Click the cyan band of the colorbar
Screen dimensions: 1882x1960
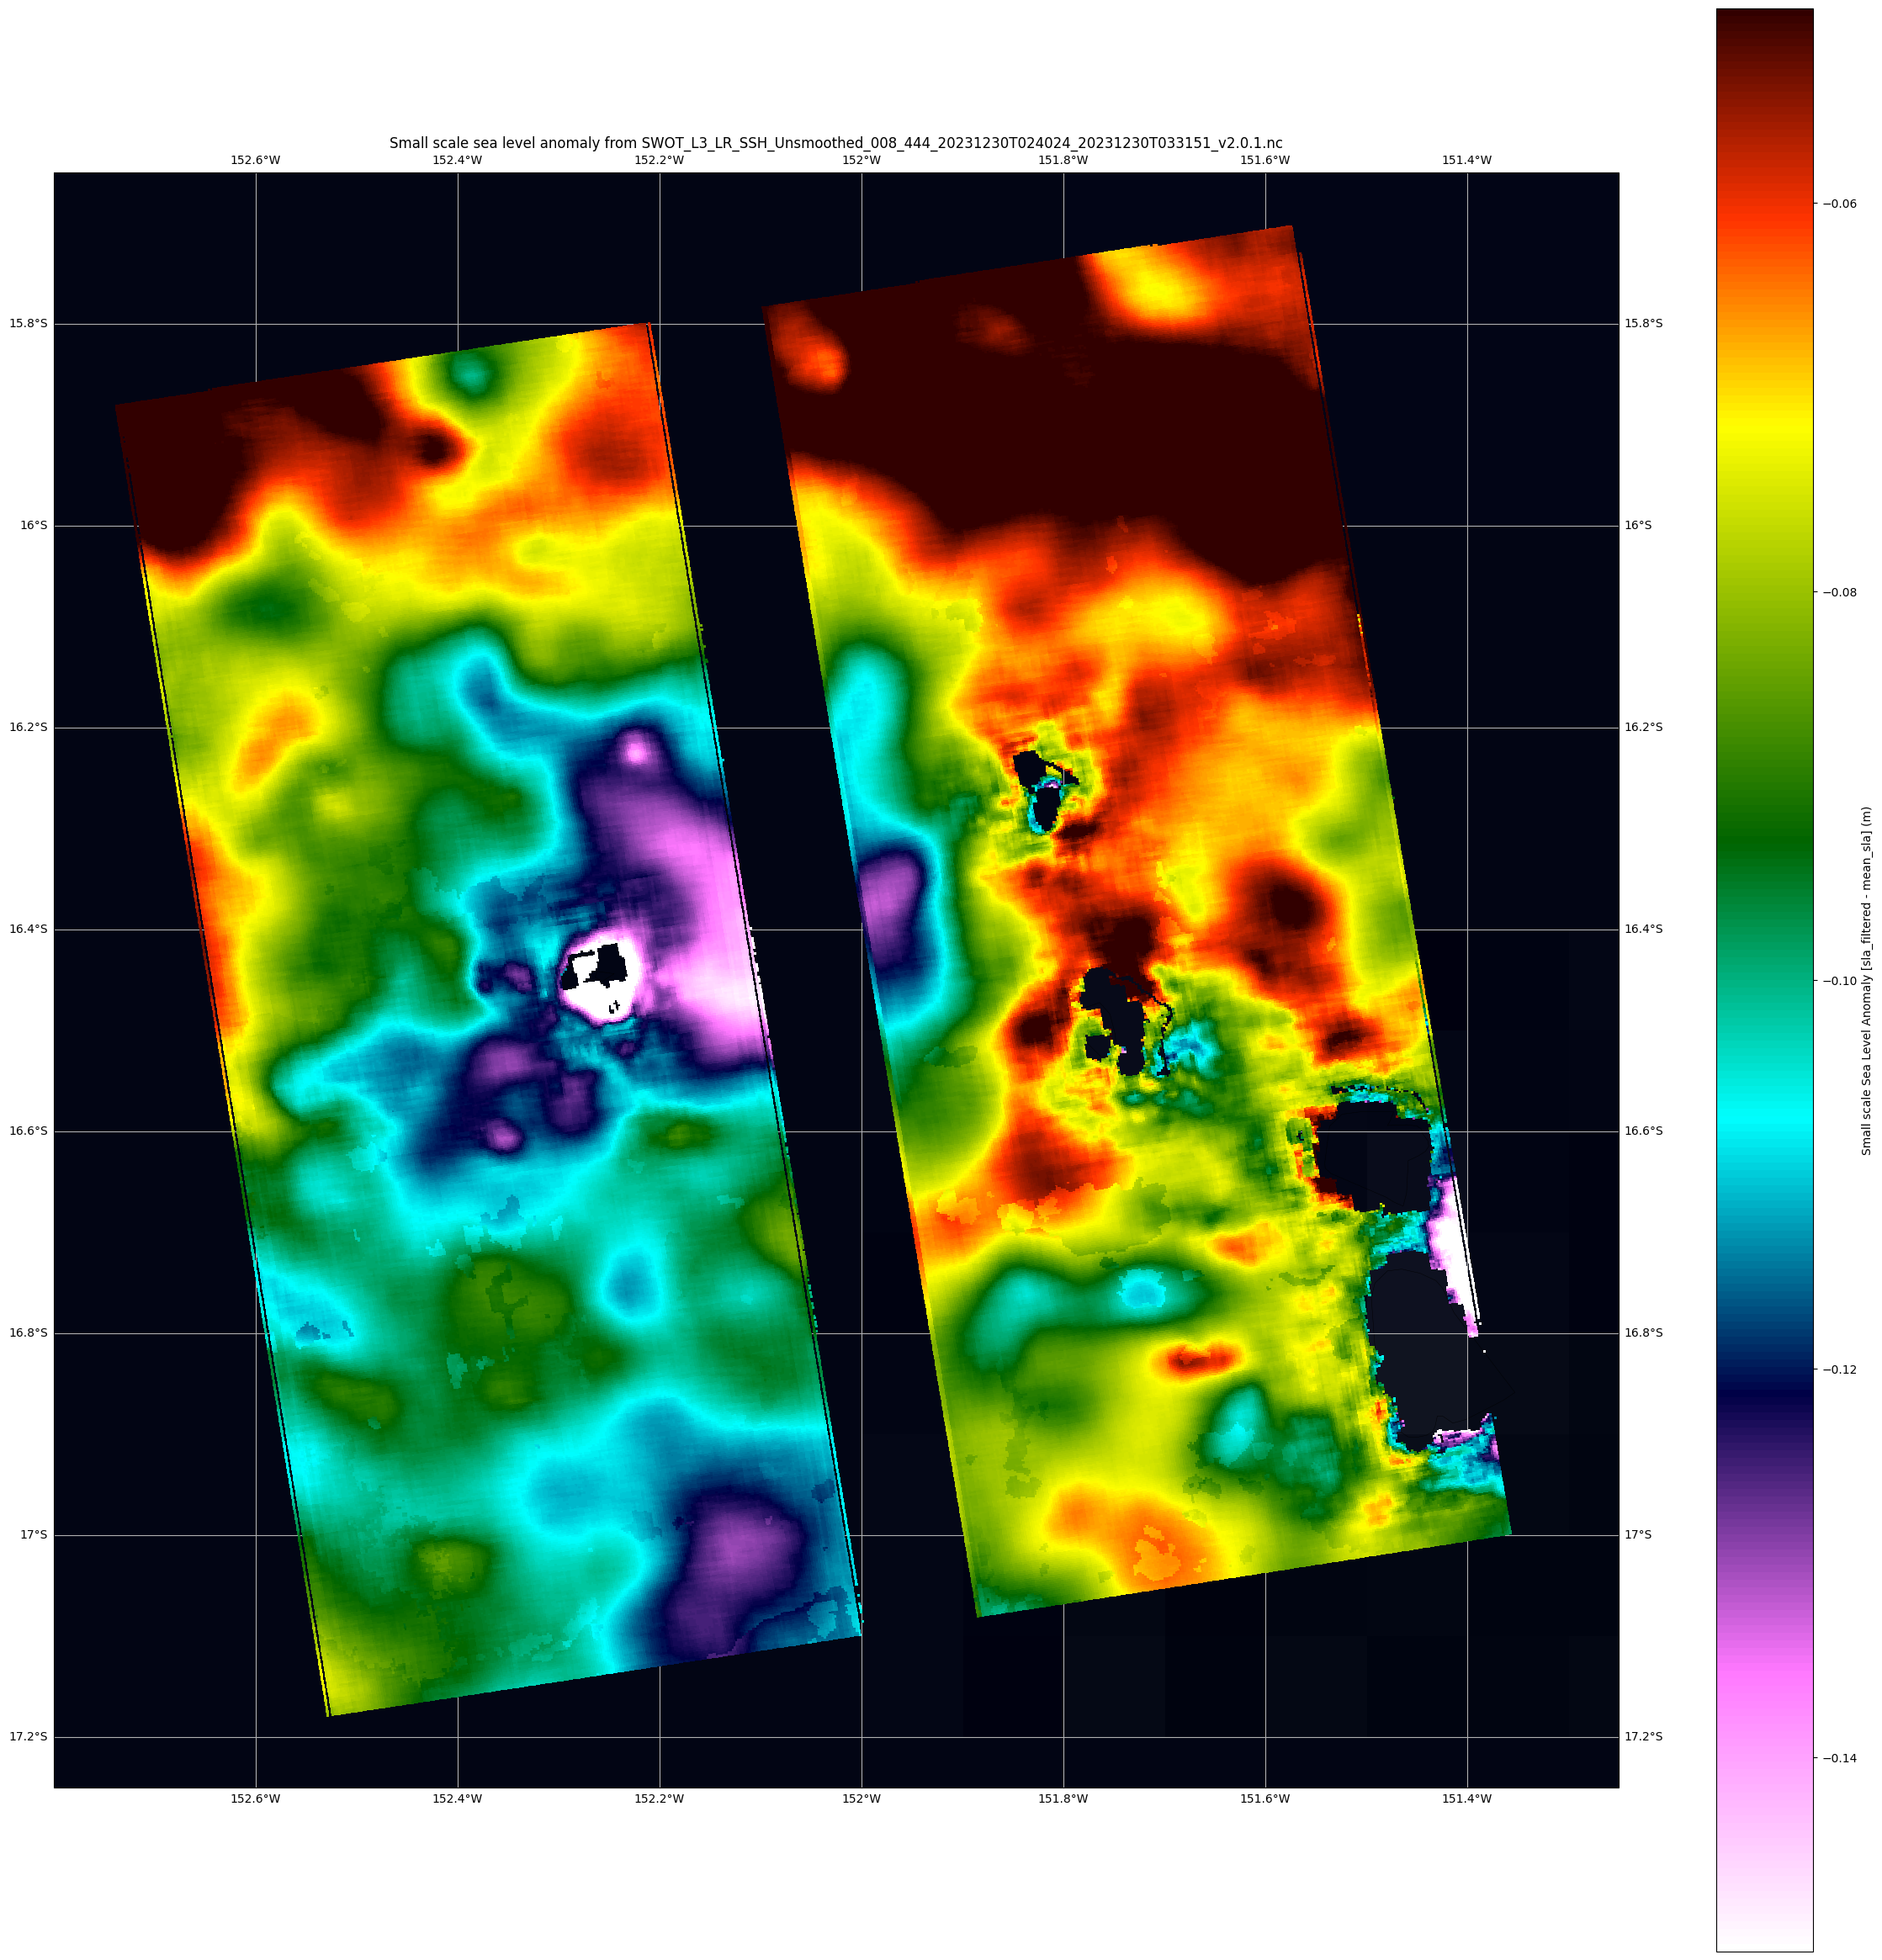click(1764, 1120)
